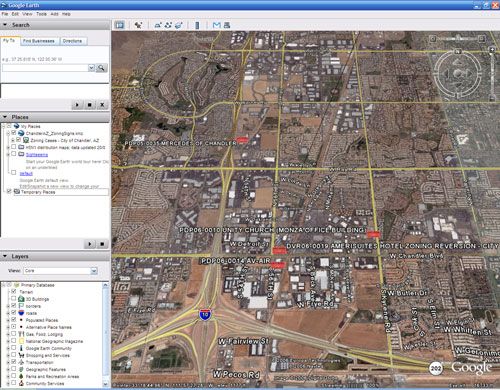Toggle the sidebar visibility toolbar icon
Screen dimensions: 500x390
(x=120, y=25)
